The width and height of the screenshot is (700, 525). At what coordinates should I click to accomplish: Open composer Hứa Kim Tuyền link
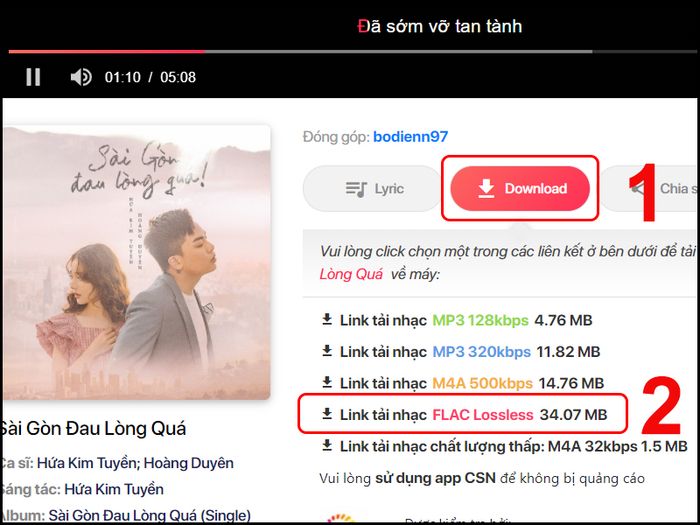[x=114, y=489]
